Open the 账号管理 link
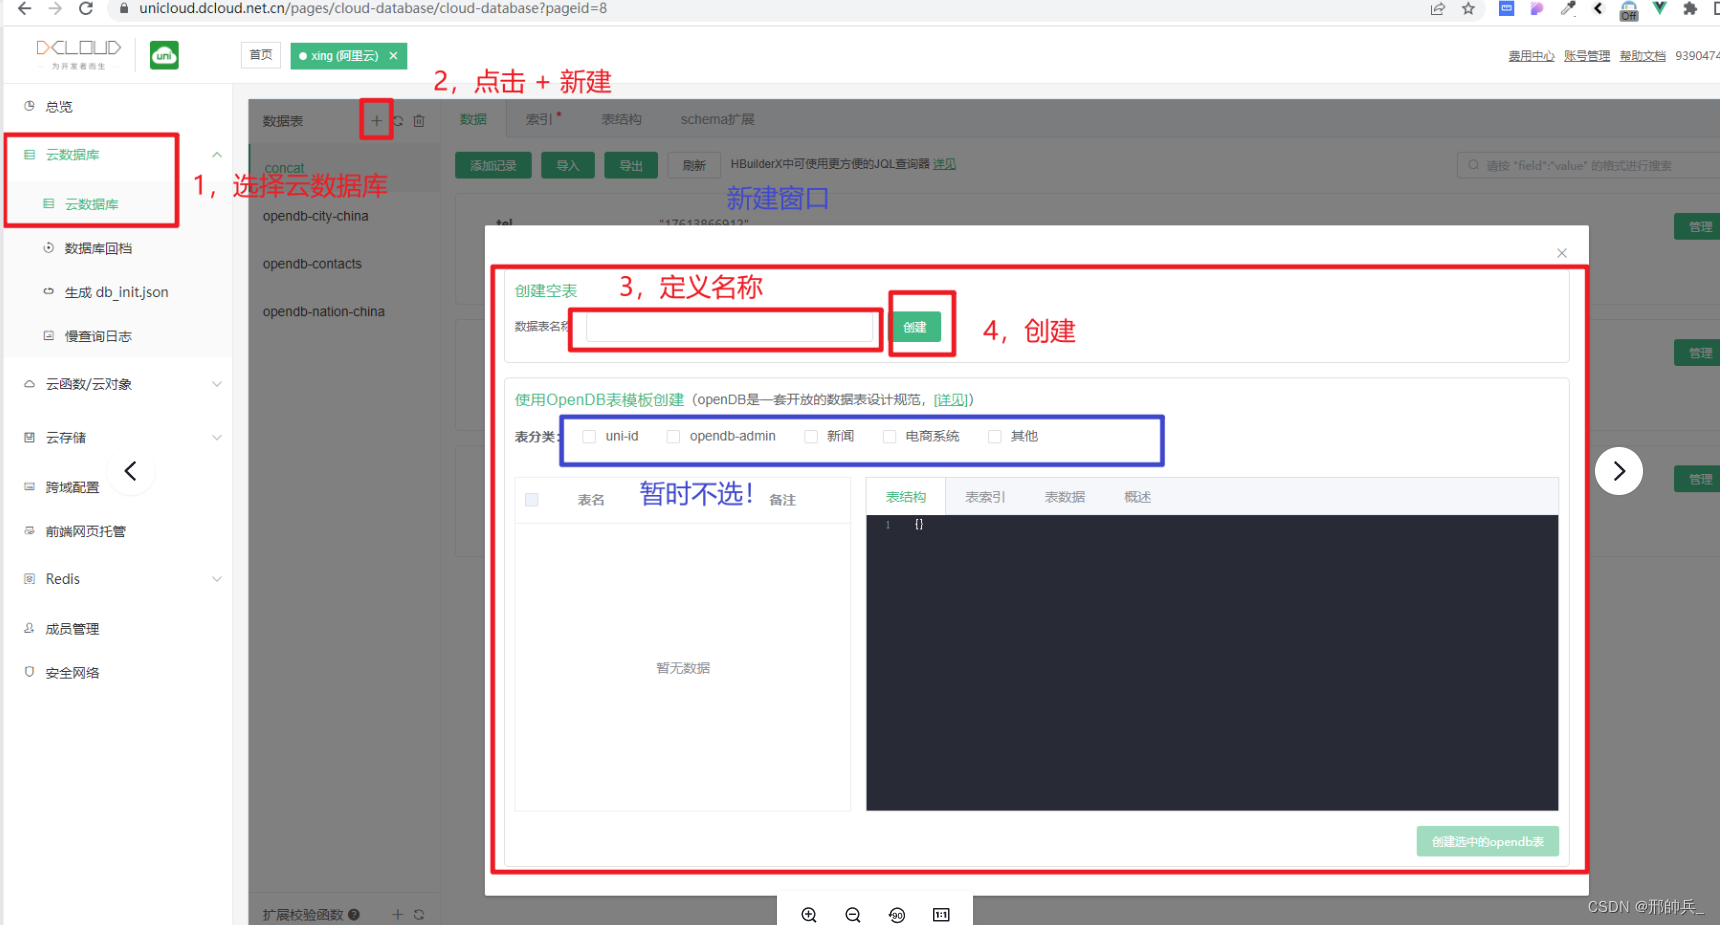 1587,56
